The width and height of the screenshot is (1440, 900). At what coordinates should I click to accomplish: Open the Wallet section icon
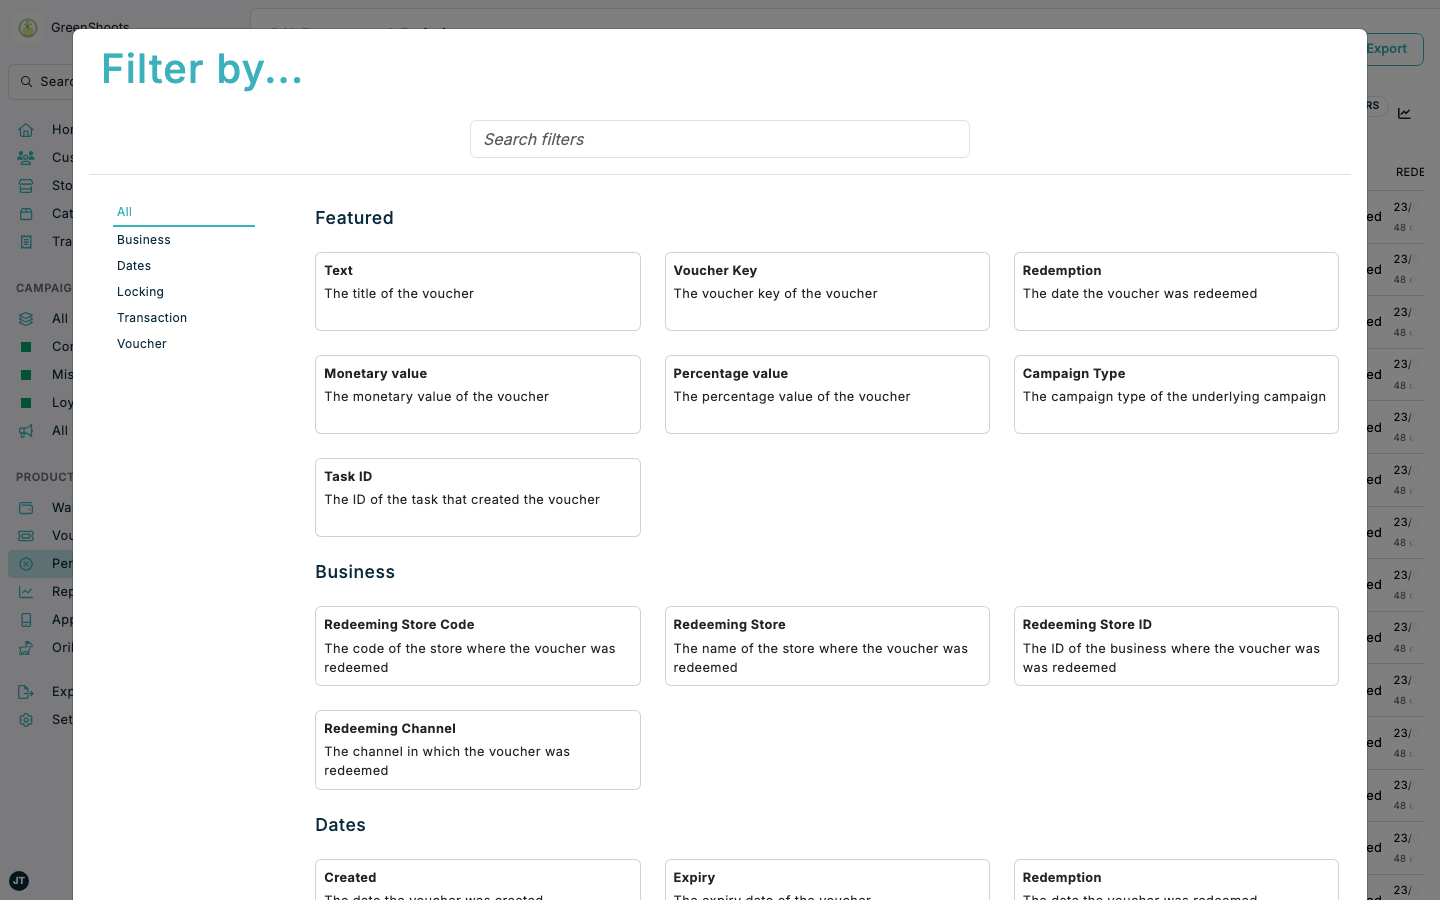point(25,507)
